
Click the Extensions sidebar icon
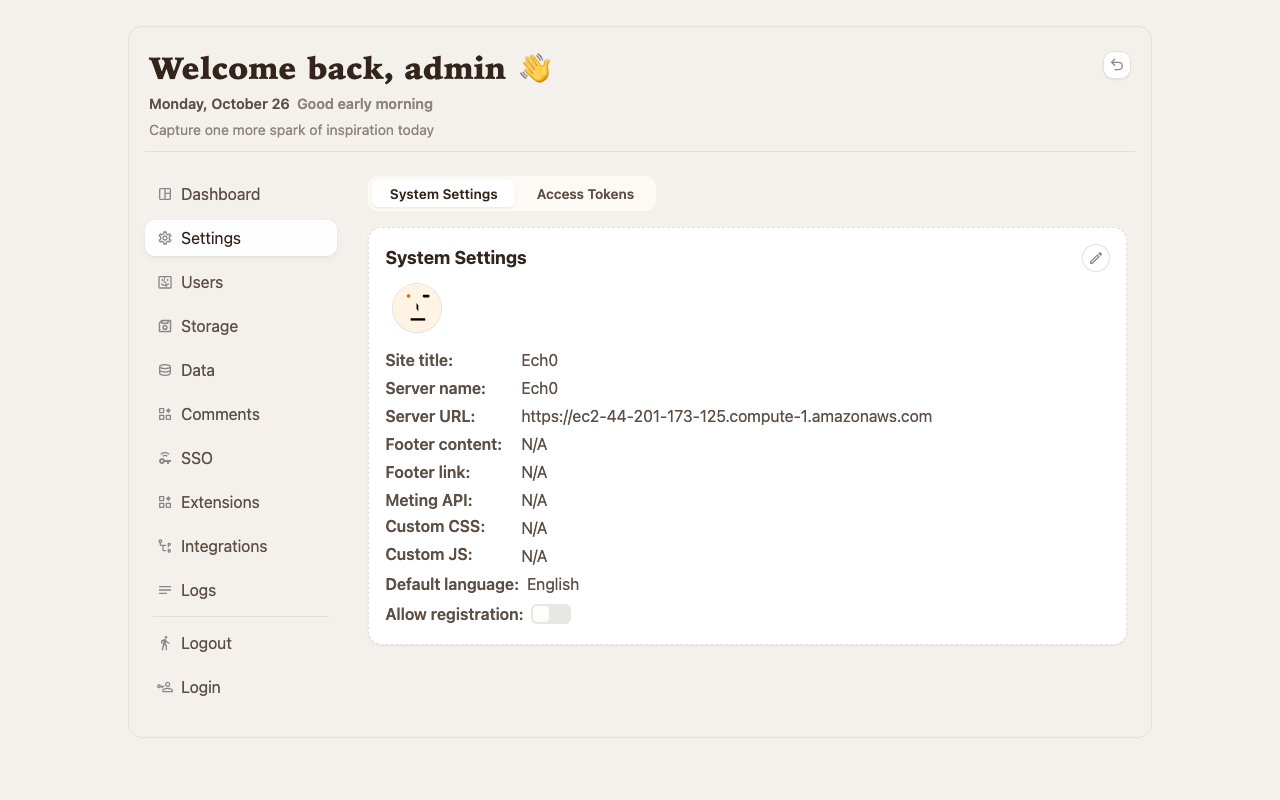(x=165, y=502)
